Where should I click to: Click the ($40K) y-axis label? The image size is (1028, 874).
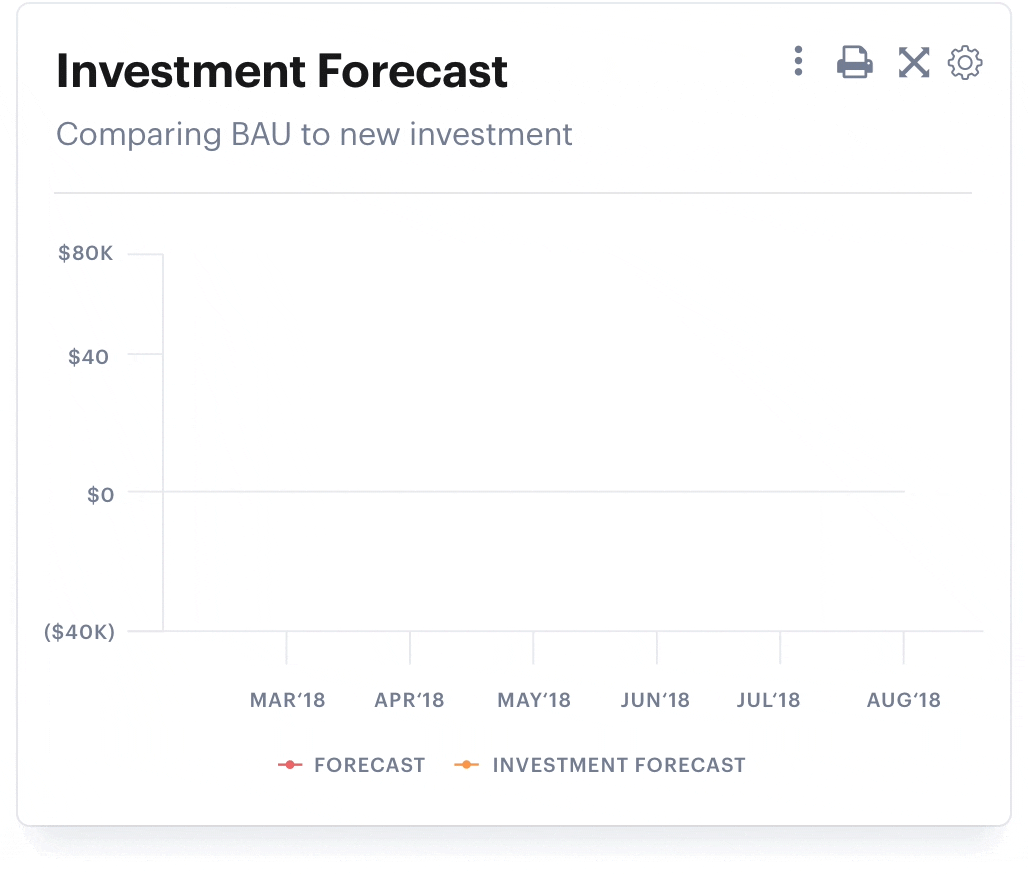79,632
